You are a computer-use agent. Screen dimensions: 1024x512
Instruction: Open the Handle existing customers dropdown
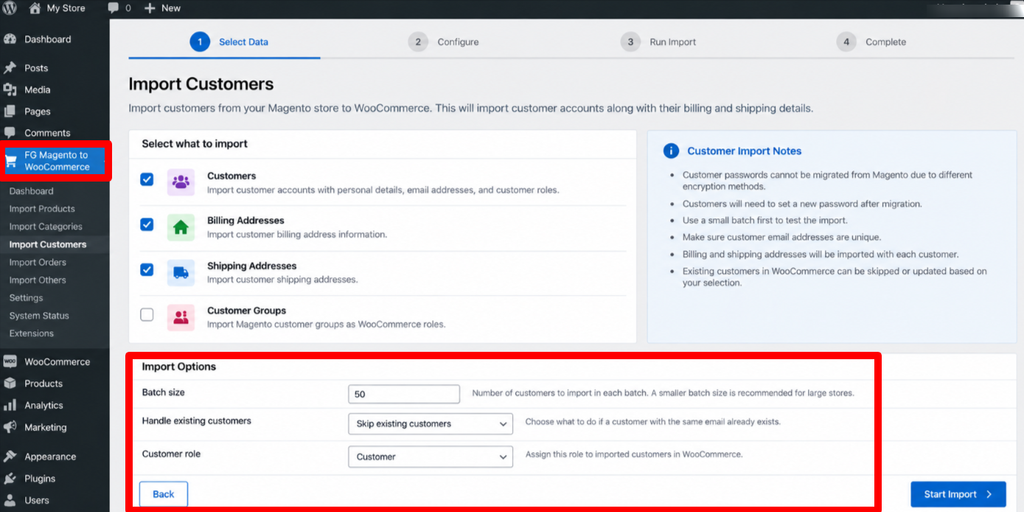[430, 424]
